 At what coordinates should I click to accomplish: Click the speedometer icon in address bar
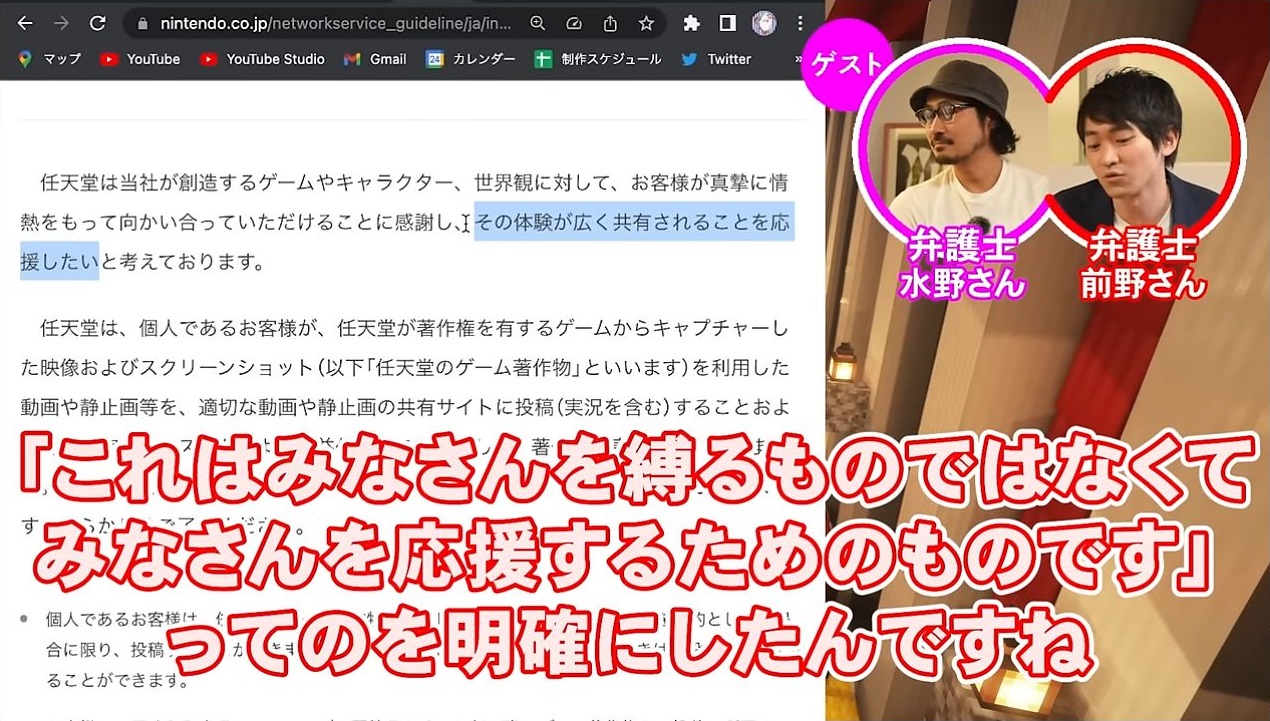tap(574, 23)
